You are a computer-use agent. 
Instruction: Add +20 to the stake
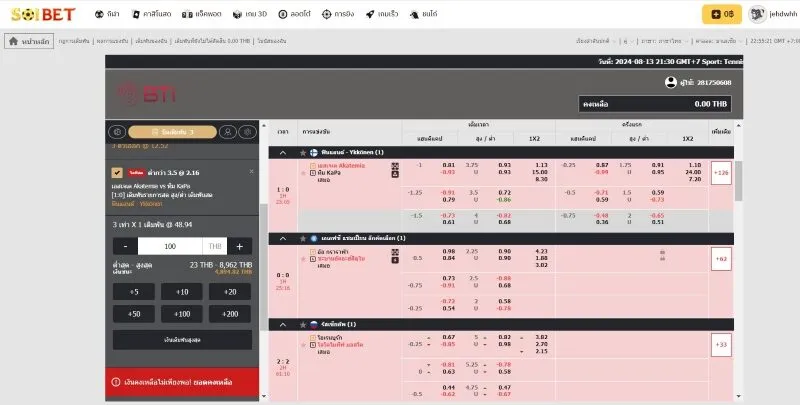pyautogui.click(x=230, y=292)
